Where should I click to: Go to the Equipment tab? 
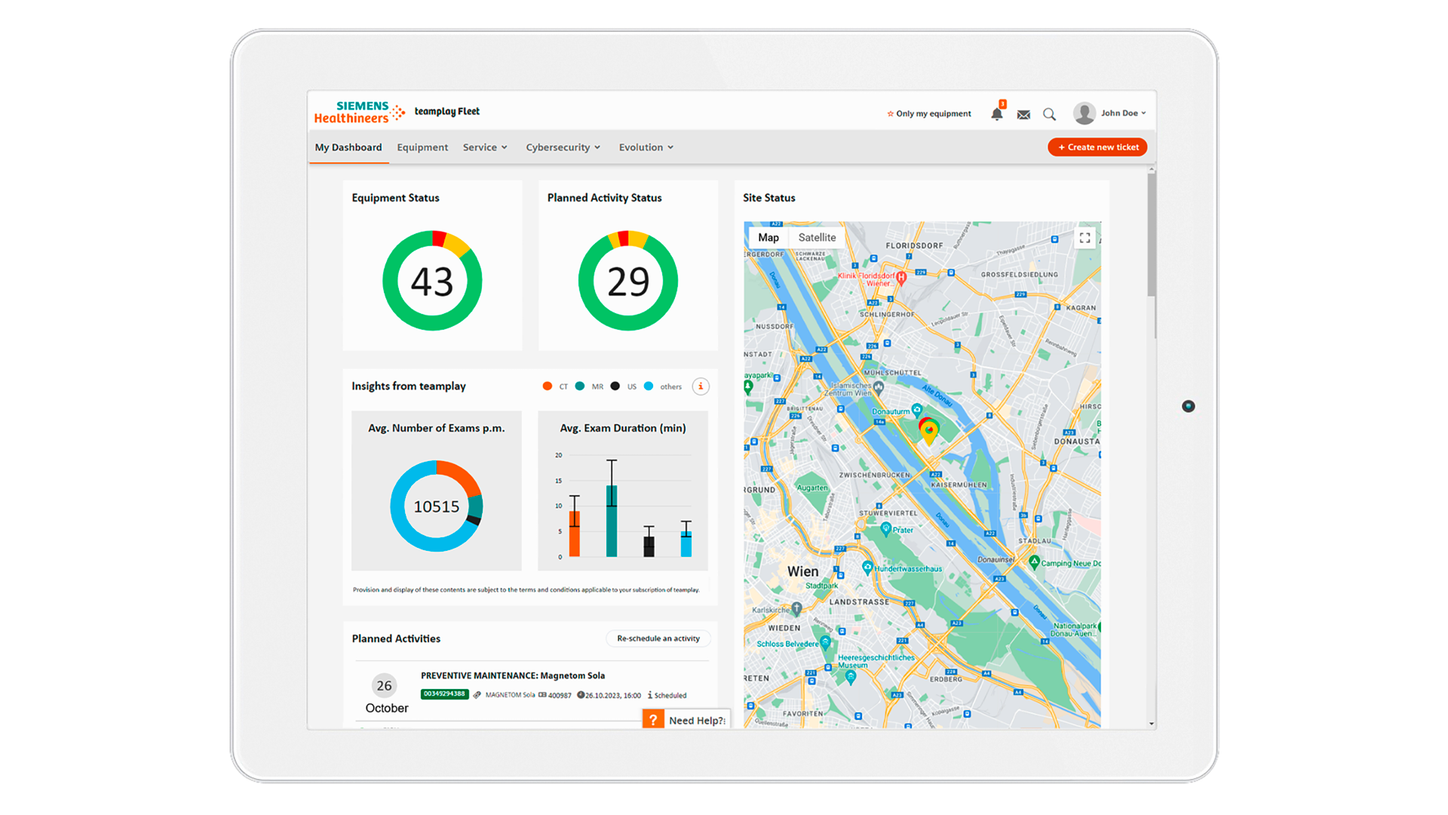[x=422, y=147]
